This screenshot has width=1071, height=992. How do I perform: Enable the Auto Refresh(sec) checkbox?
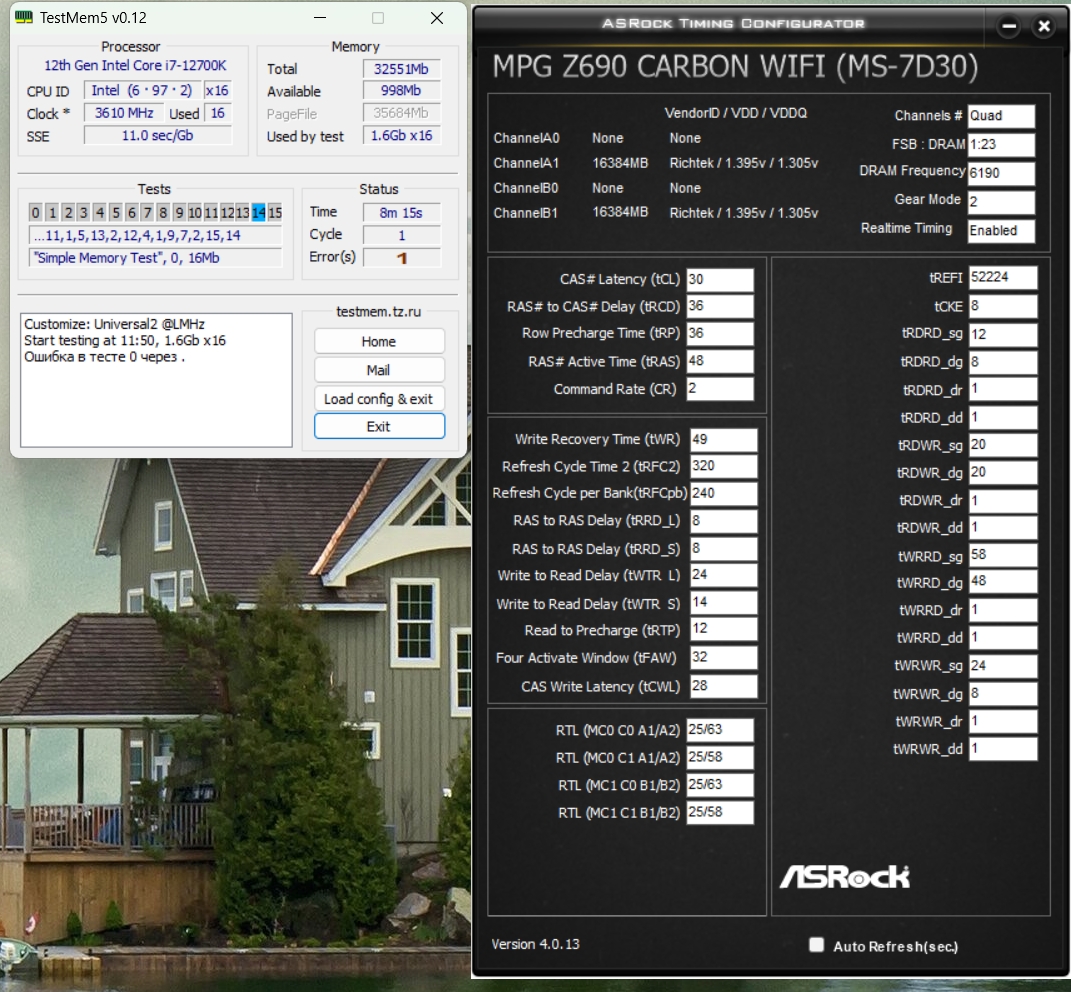coord(816,945)
